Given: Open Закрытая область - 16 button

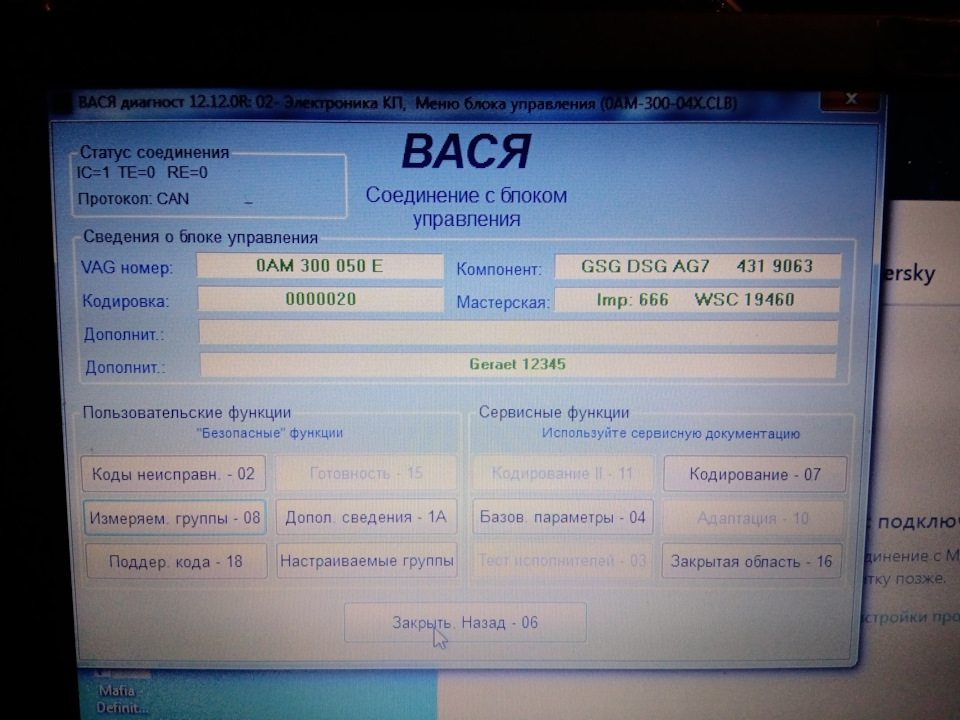Looking at the screenshot, I should (x=751, y=561).
